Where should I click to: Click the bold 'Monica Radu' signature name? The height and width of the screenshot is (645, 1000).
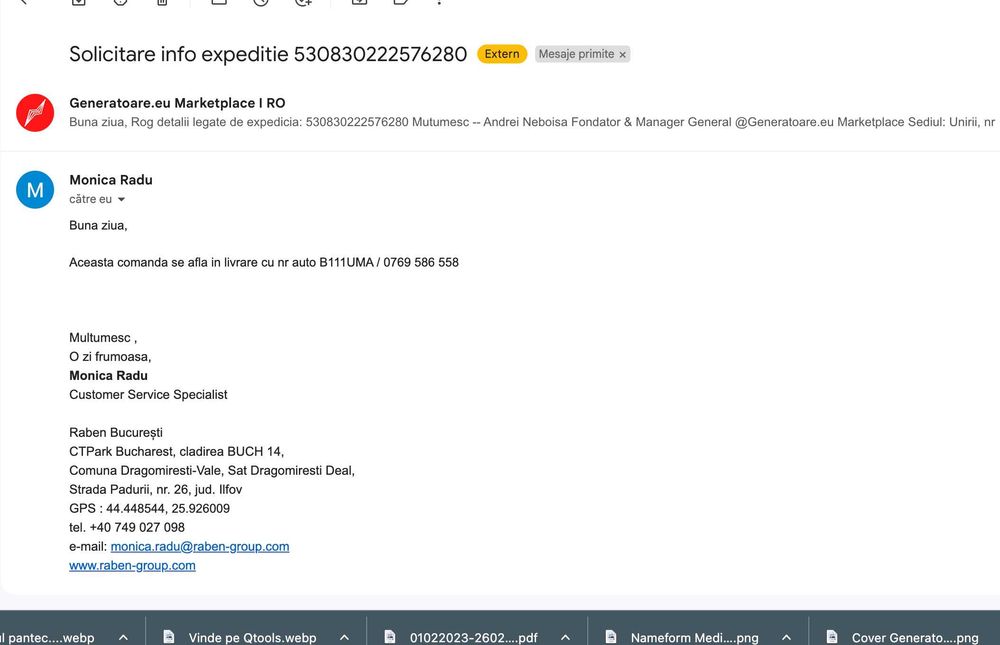pyautogui.click(x=108, y=376)
